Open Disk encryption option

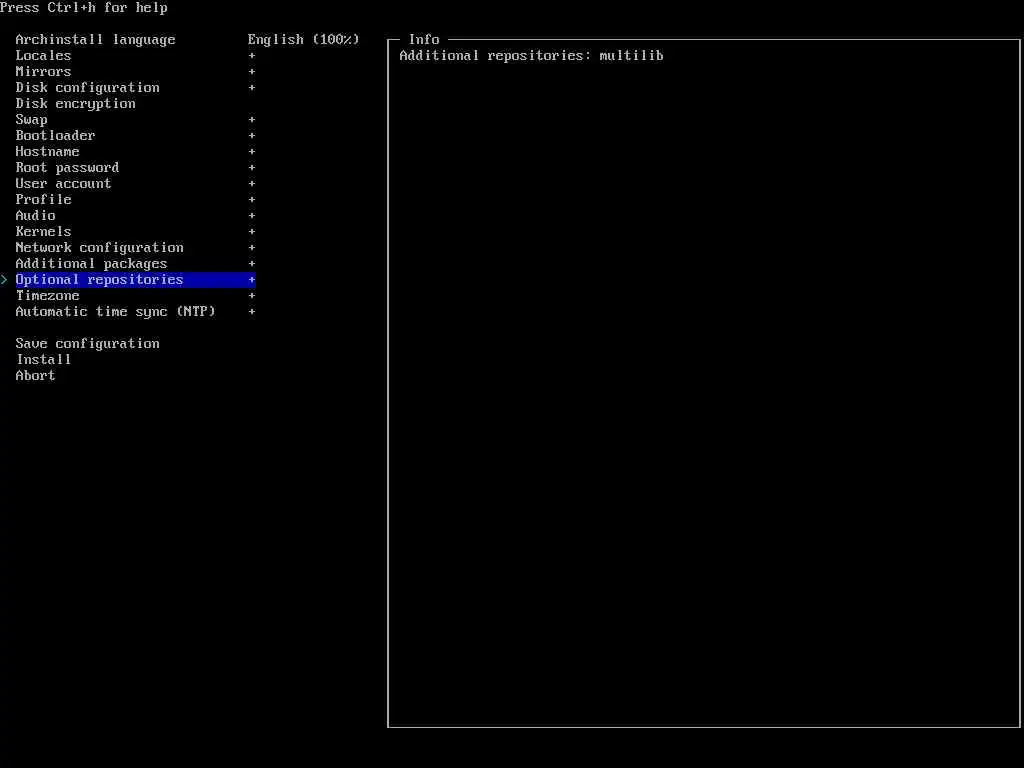(75, 103)
